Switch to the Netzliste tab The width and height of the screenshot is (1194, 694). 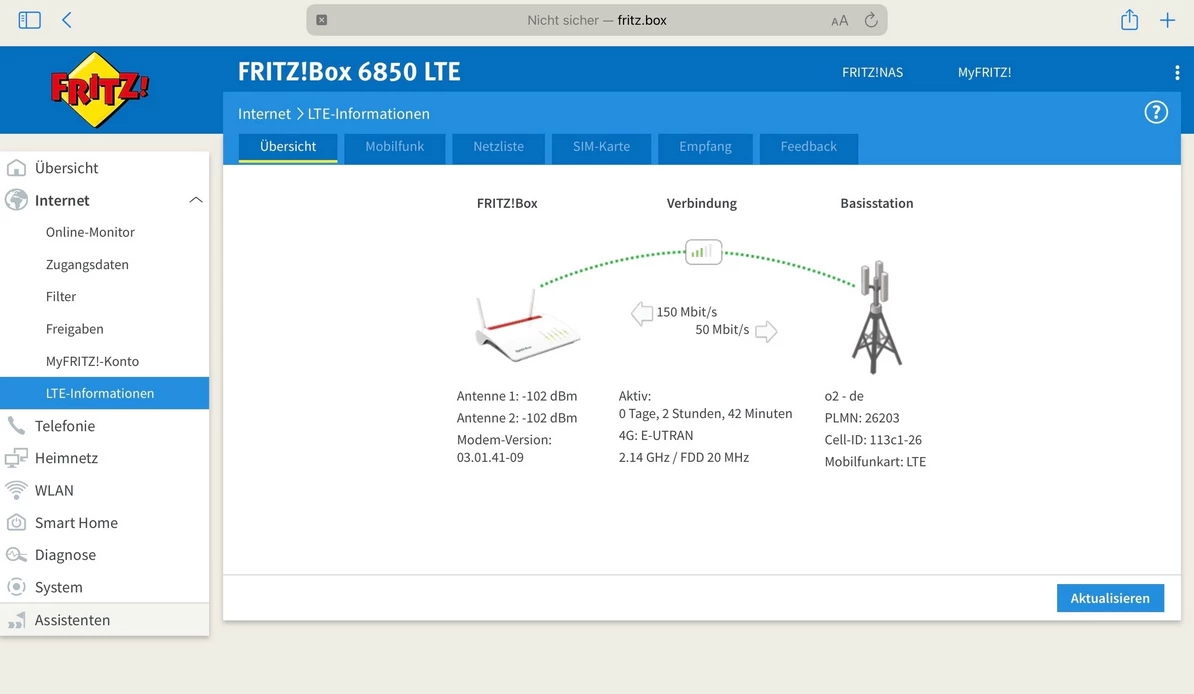(x=498, y=147)
